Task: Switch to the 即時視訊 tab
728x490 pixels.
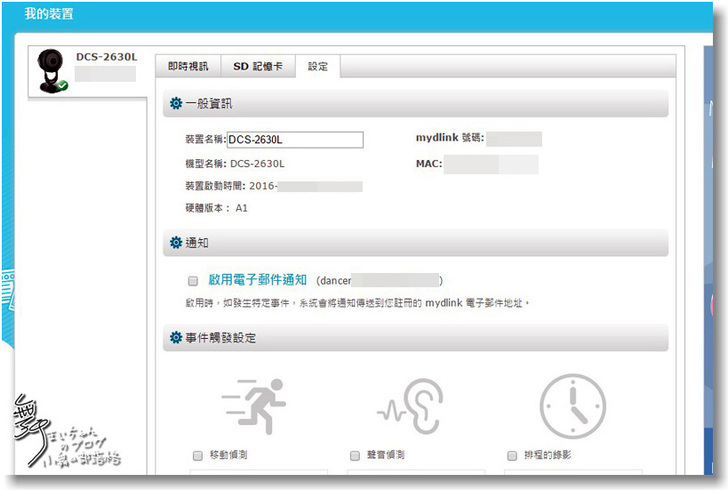Action: click(x=187, y=66)
